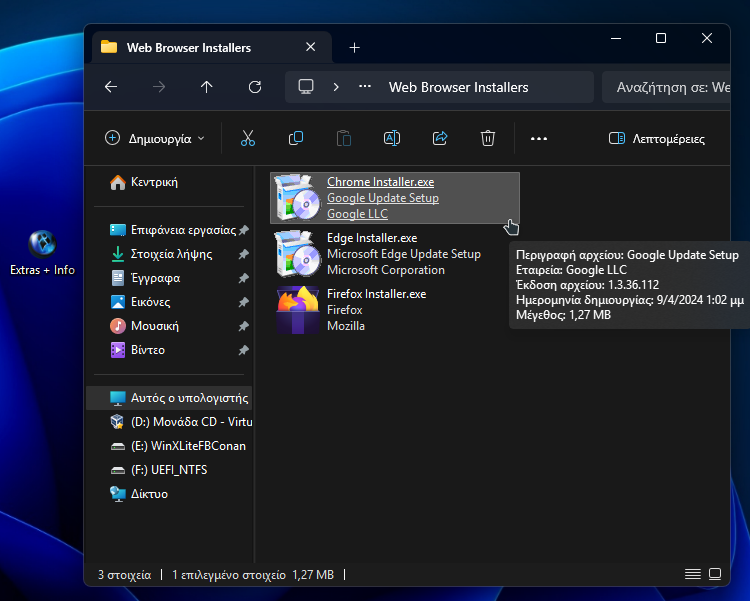Image resolution: width=750 pixels, height=601 pixels.
Task: Click the Share icon in toolbar
Action: [440, 138]
